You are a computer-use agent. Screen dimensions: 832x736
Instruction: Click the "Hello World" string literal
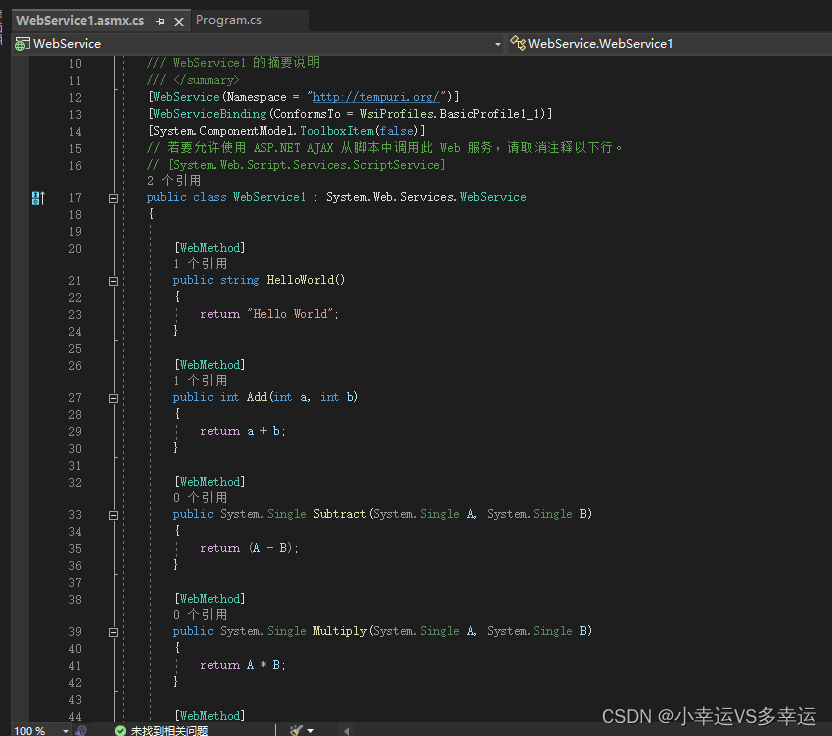(290, 314)
